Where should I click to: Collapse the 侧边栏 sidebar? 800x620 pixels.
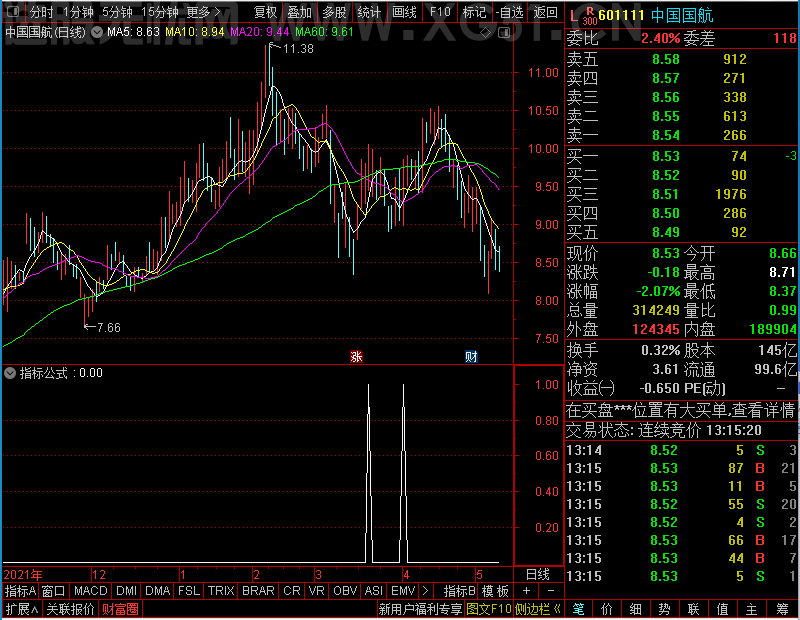point(538,609)
